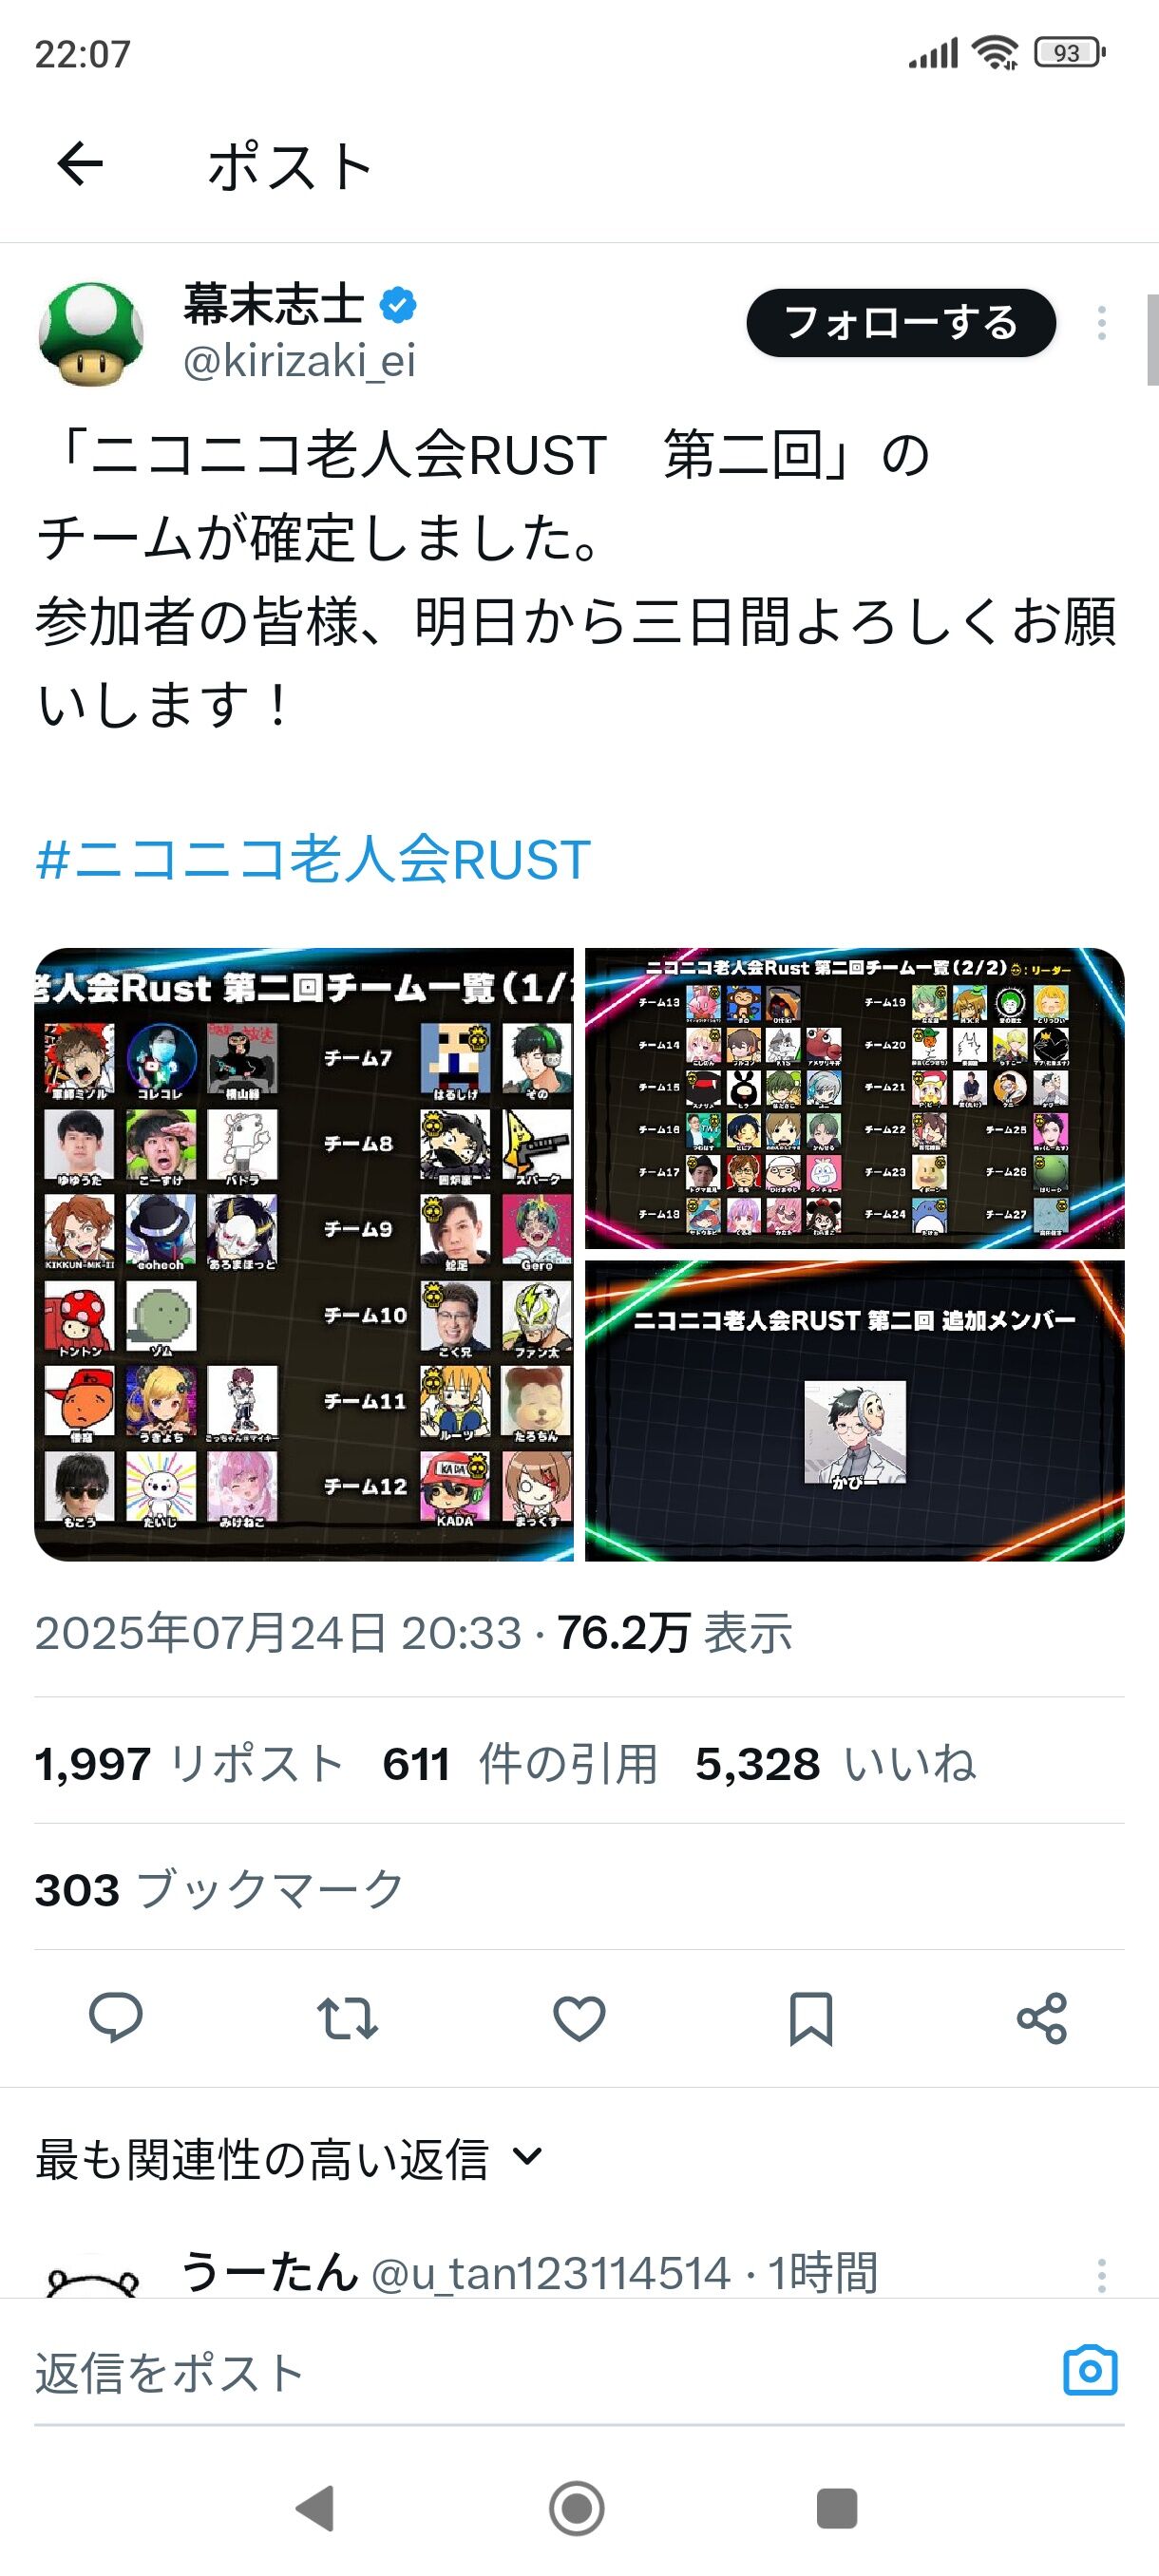Tap the blue verified badge beside 幕末志士
Screen dimensions: 1159x2576
point(399,305)
